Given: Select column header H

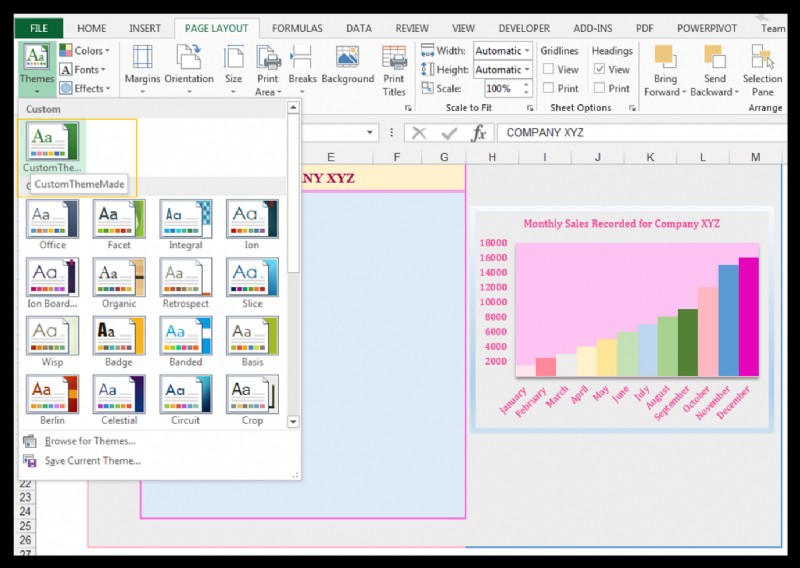Looking at the screenshot, I should tap(492, 157).
